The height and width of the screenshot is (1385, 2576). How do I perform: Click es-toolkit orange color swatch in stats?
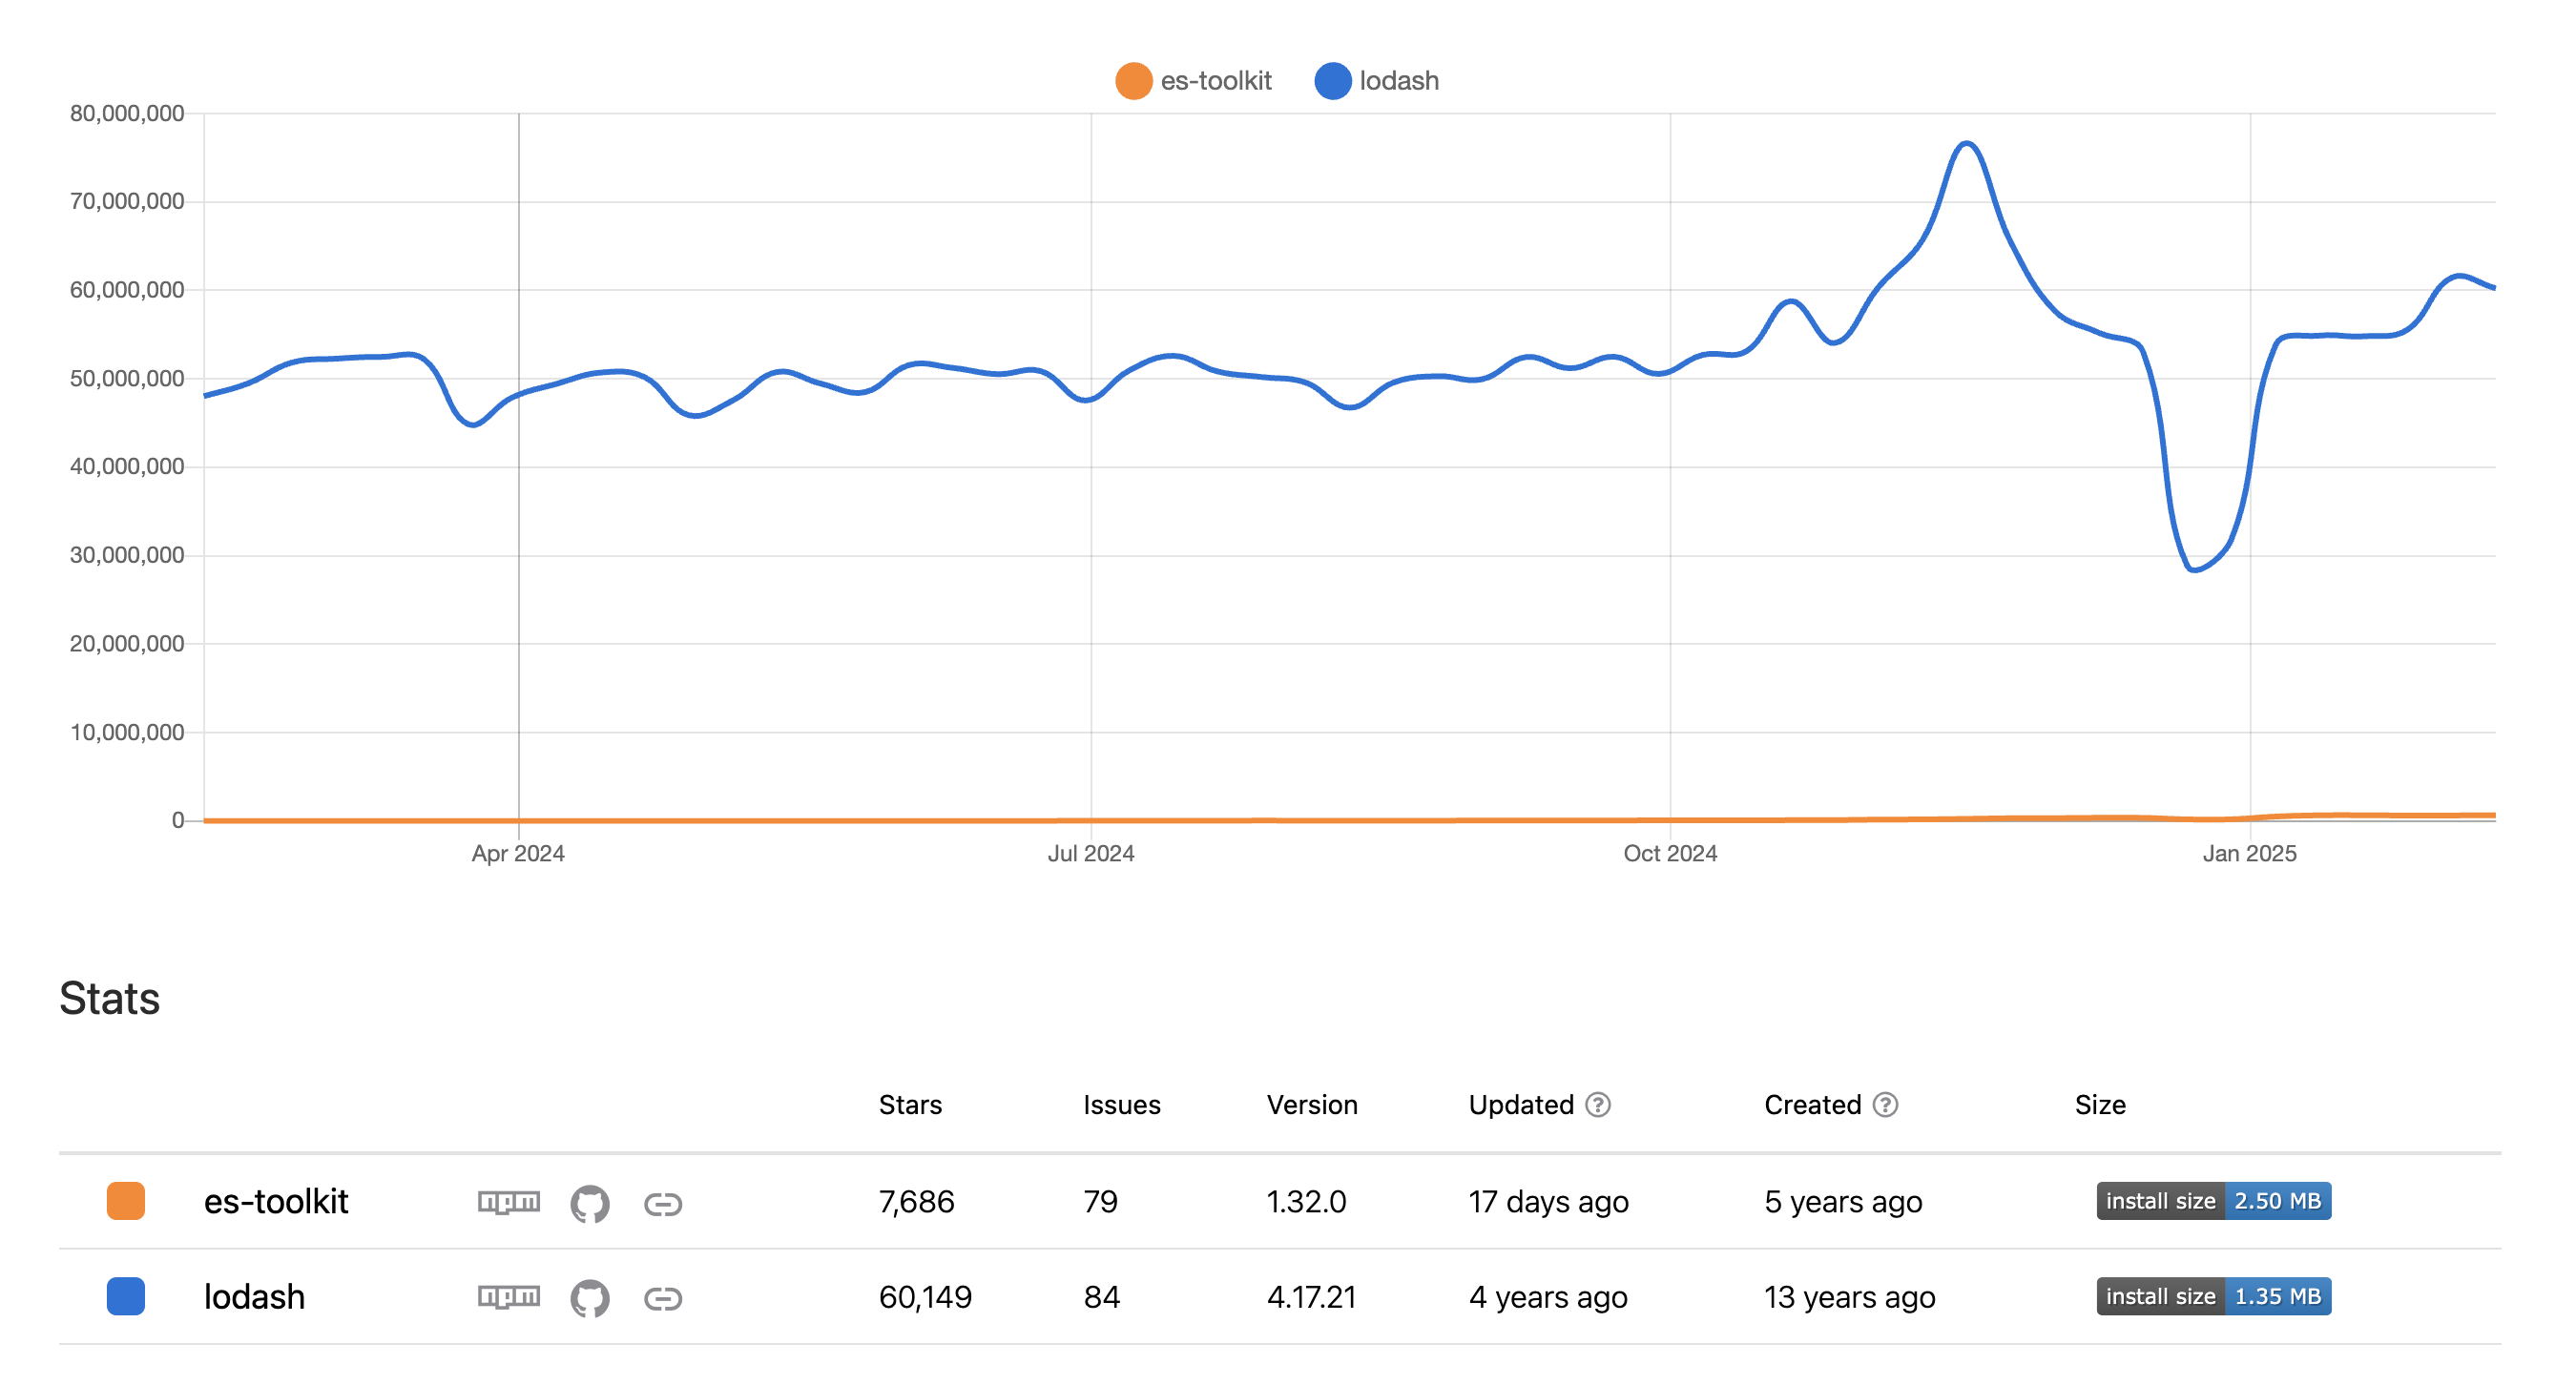(x=126, y=1200)
